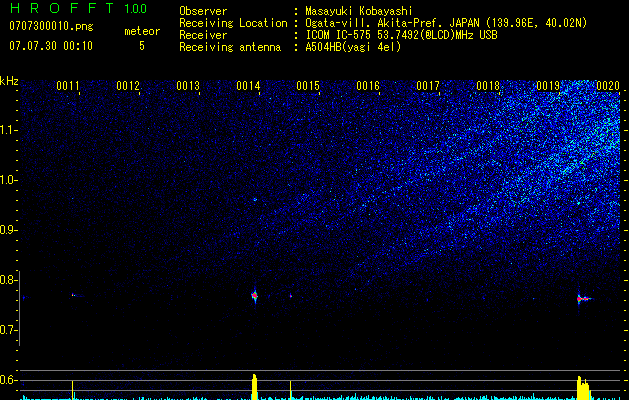Screen dimensions: 629x400
Task: Click the Receiving Location value text
Action: coord(446,23)
